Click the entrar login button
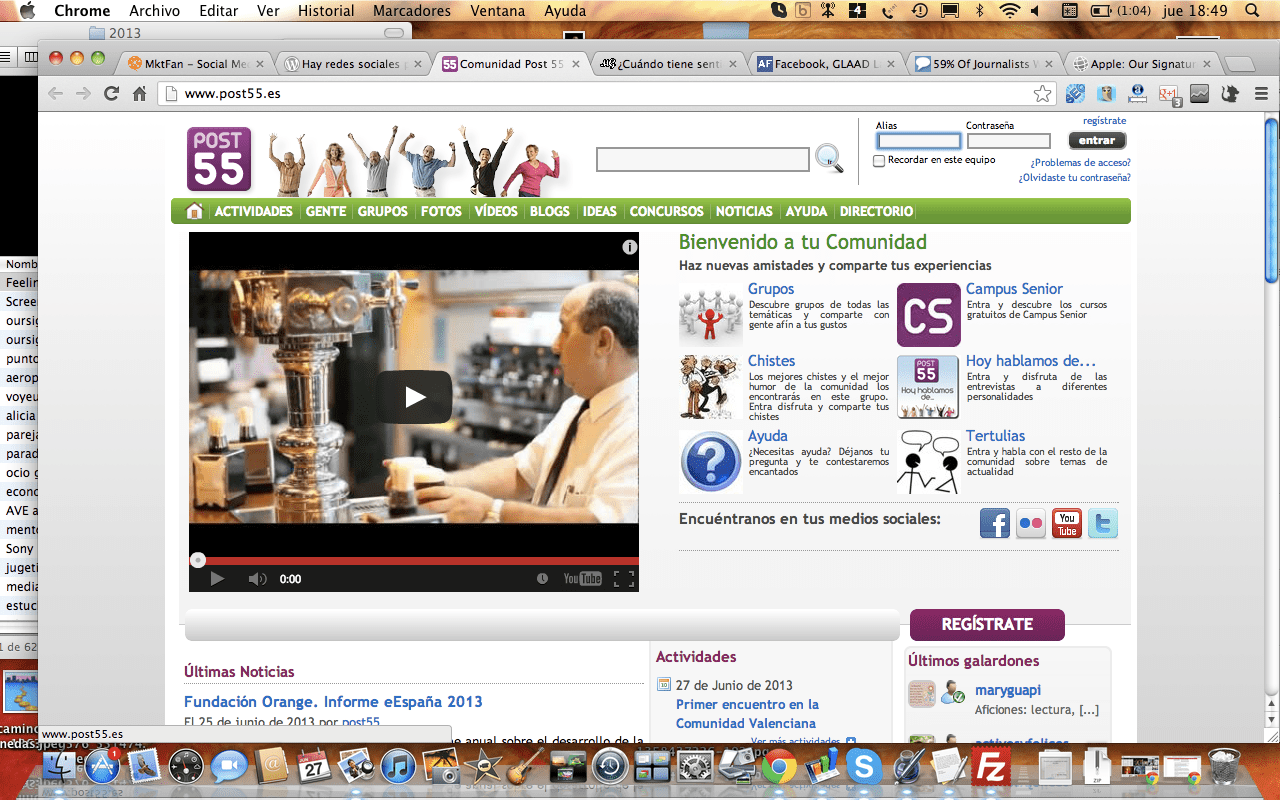The height and width of the screenshot is (800, 1280). (1097, 141)
